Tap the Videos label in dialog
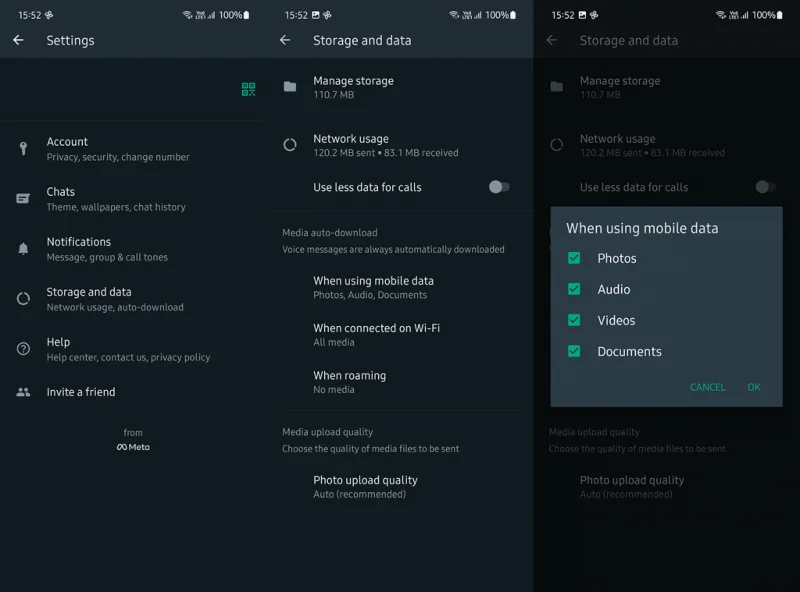800x592 pixels. pos(616,320)
